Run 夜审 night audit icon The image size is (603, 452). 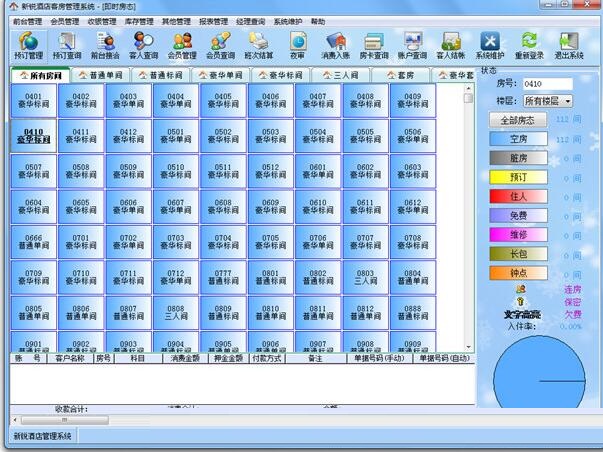coord(297,45)
